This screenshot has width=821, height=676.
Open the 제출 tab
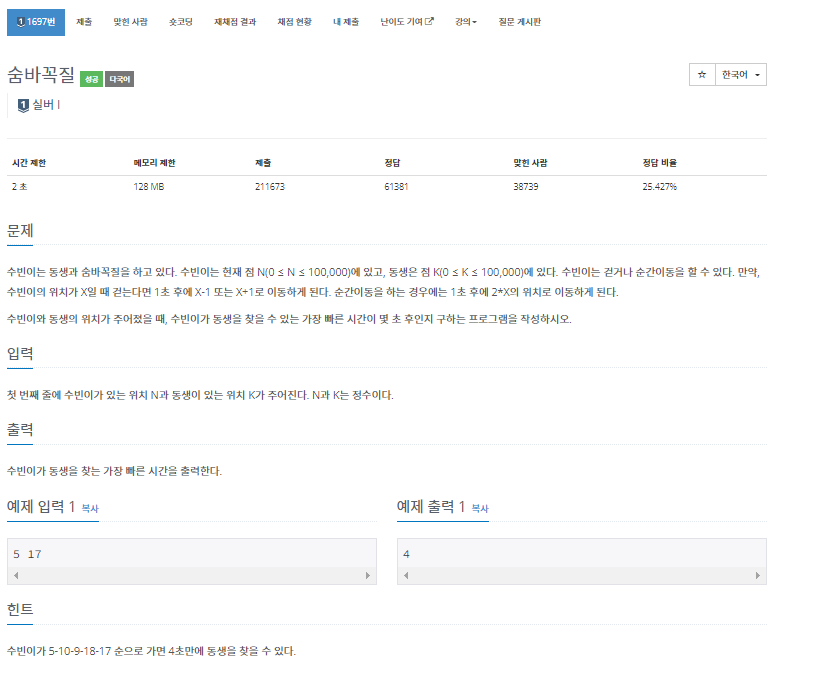pyautogui.click(x=84, y=22)
